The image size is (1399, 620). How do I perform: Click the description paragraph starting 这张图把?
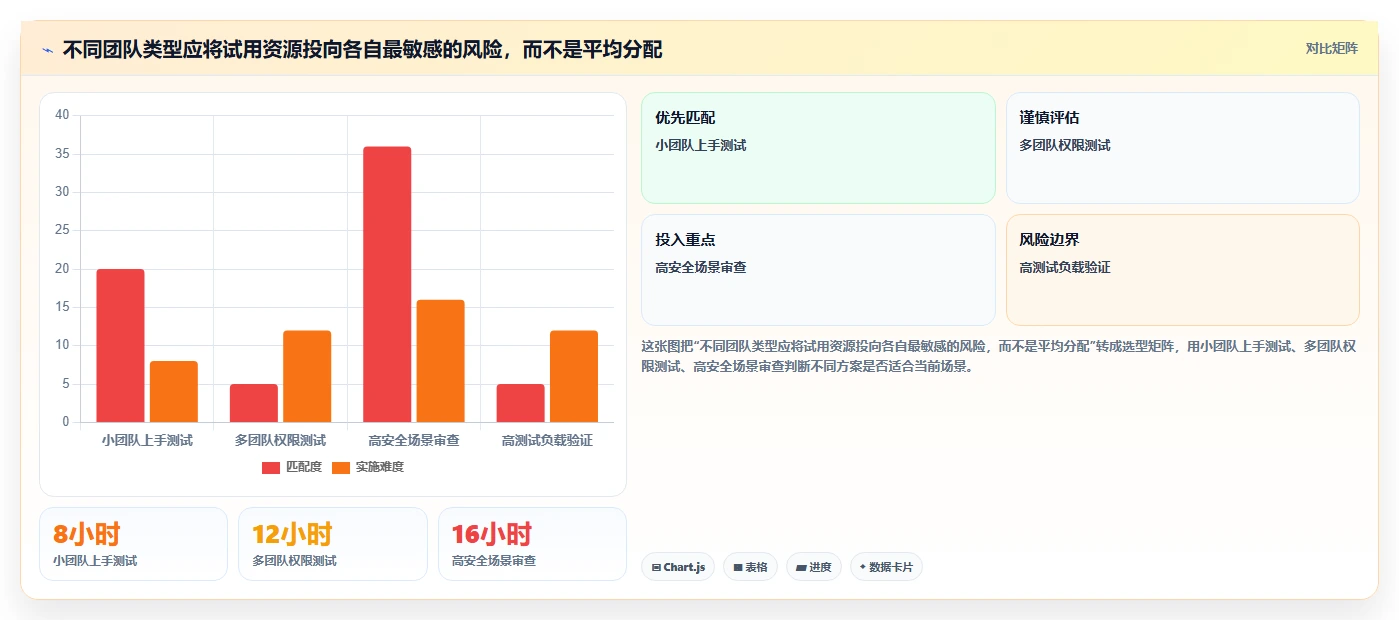pos(998,356)
